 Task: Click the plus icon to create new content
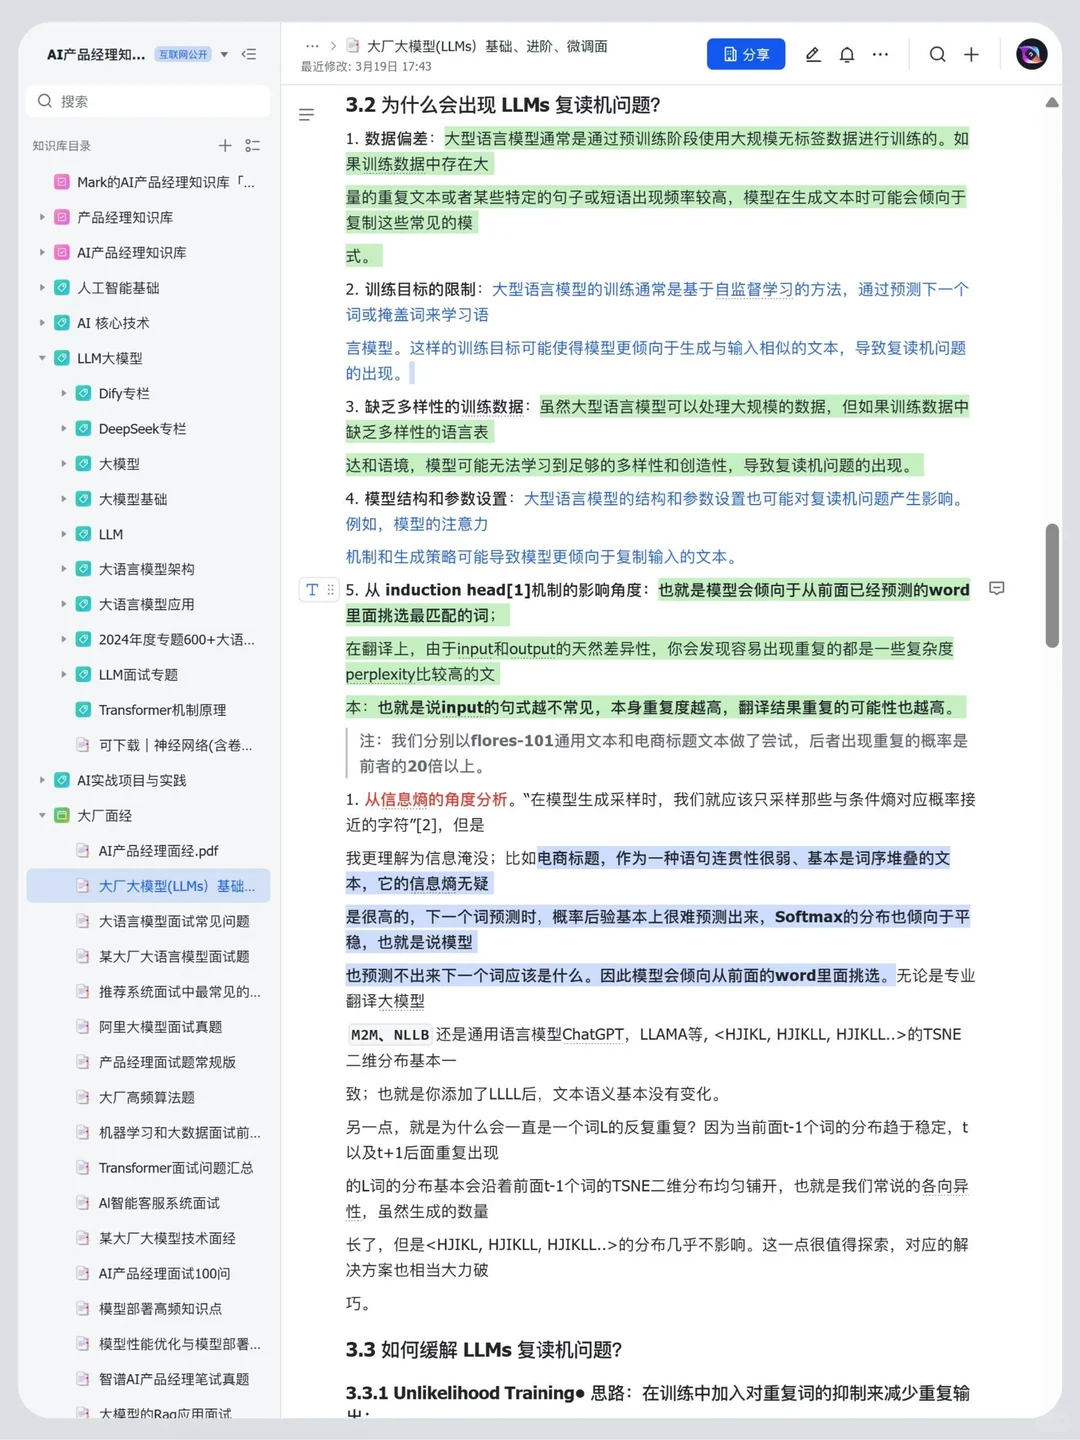[x=971, y=55]
